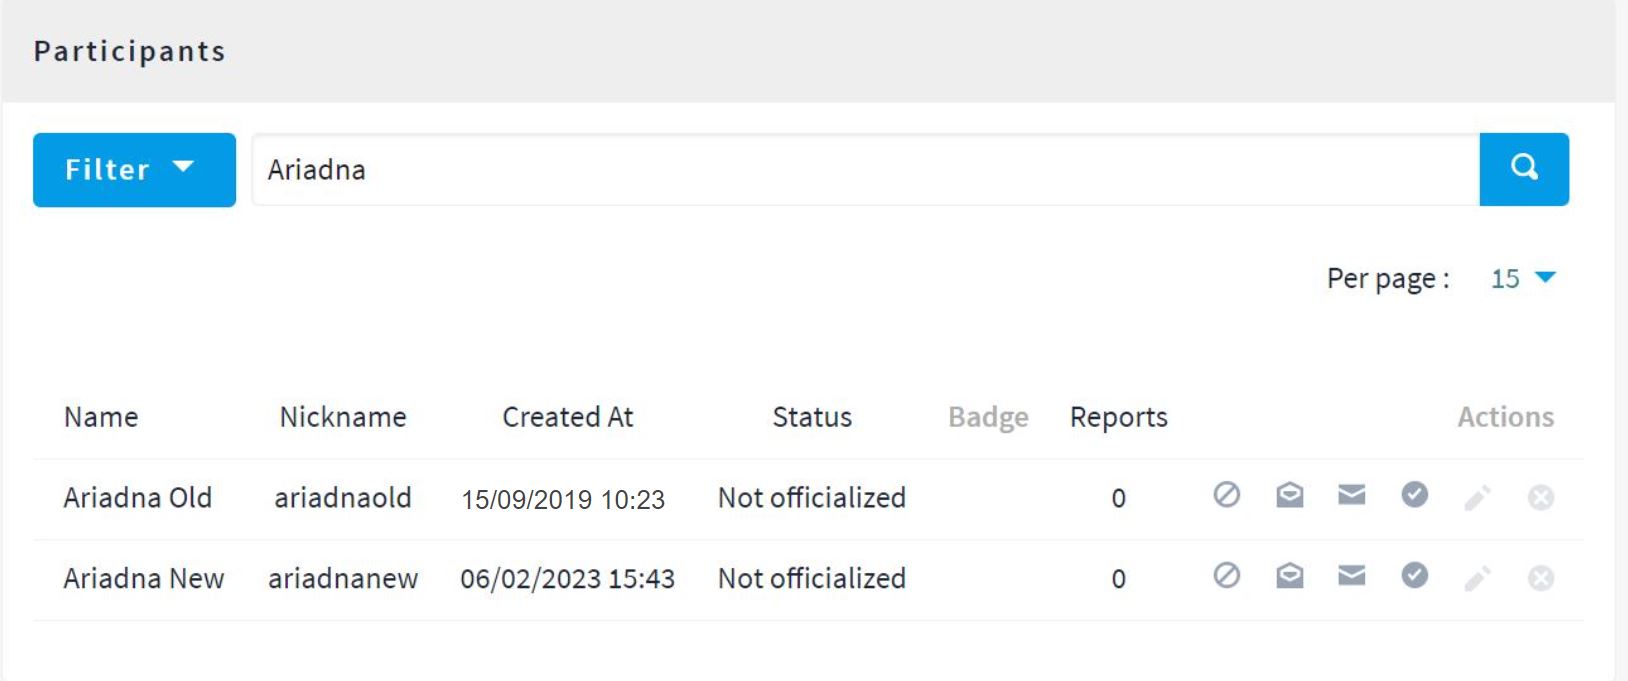The height and width of the screenshot is (681, 1628).
Task: Click the Reports column header
Action: coord(1119,417)
